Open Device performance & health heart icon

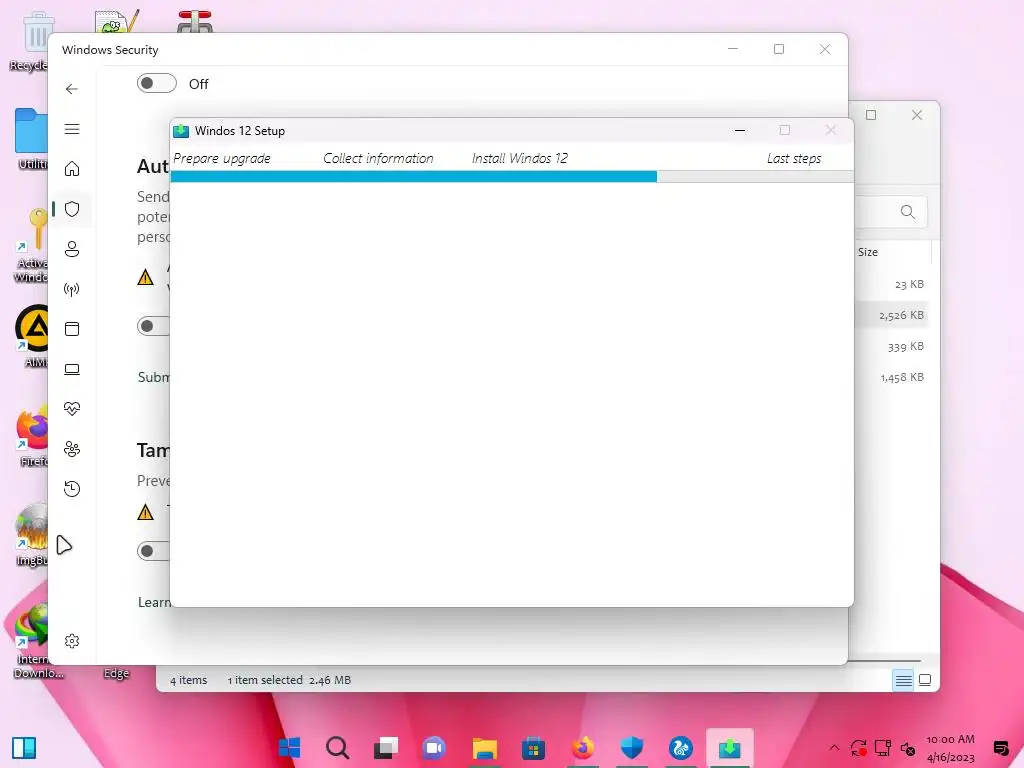72,409
